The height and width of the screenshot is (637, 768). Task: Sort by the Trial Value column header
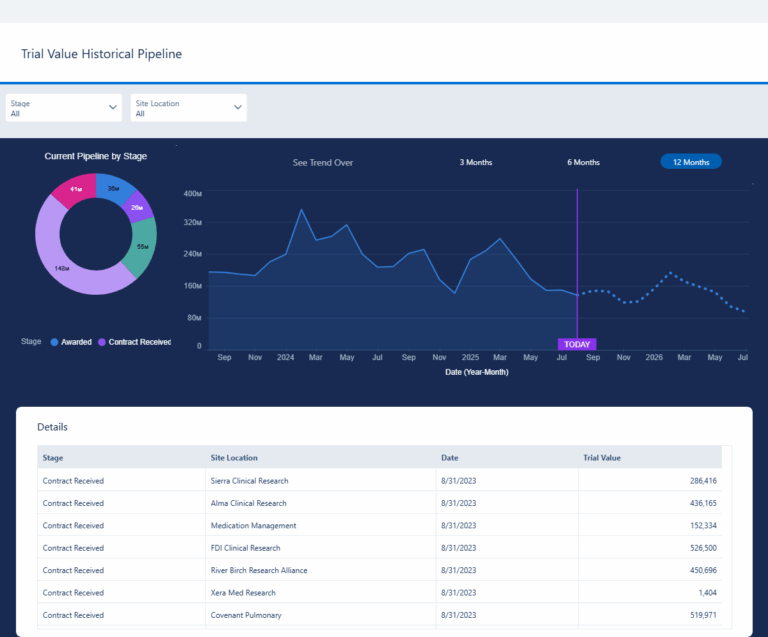(602, 458)
